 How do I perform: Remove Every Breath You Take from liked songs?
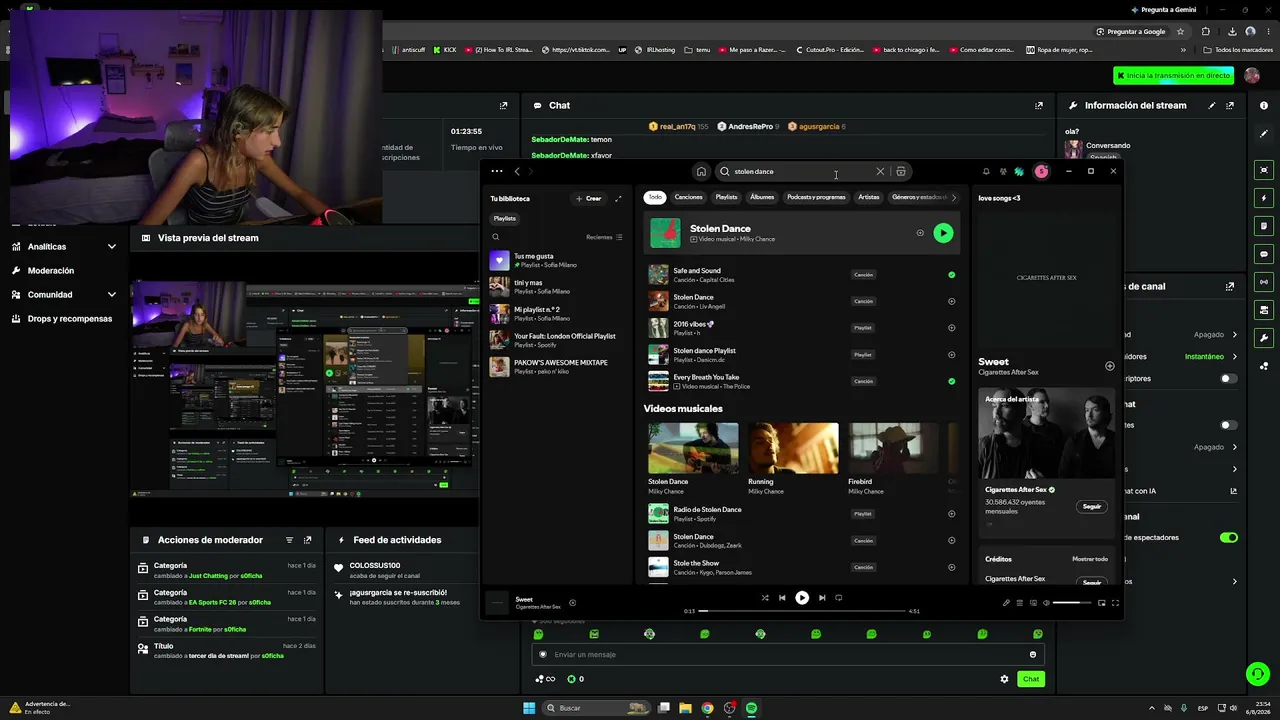(x=951, y=381)
